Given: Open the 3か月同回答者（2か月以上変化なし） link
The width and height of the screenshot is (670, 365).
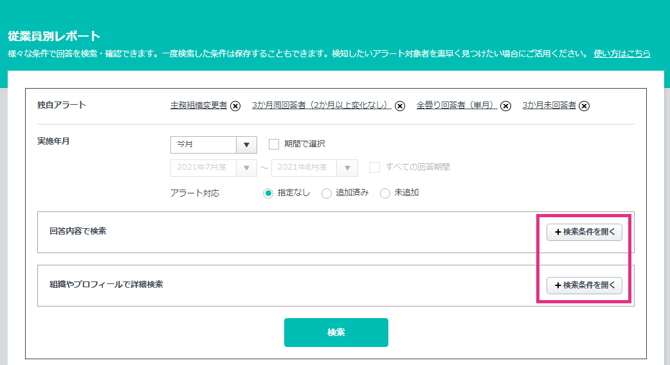Looking at the screenshot, I should (322, 105).
